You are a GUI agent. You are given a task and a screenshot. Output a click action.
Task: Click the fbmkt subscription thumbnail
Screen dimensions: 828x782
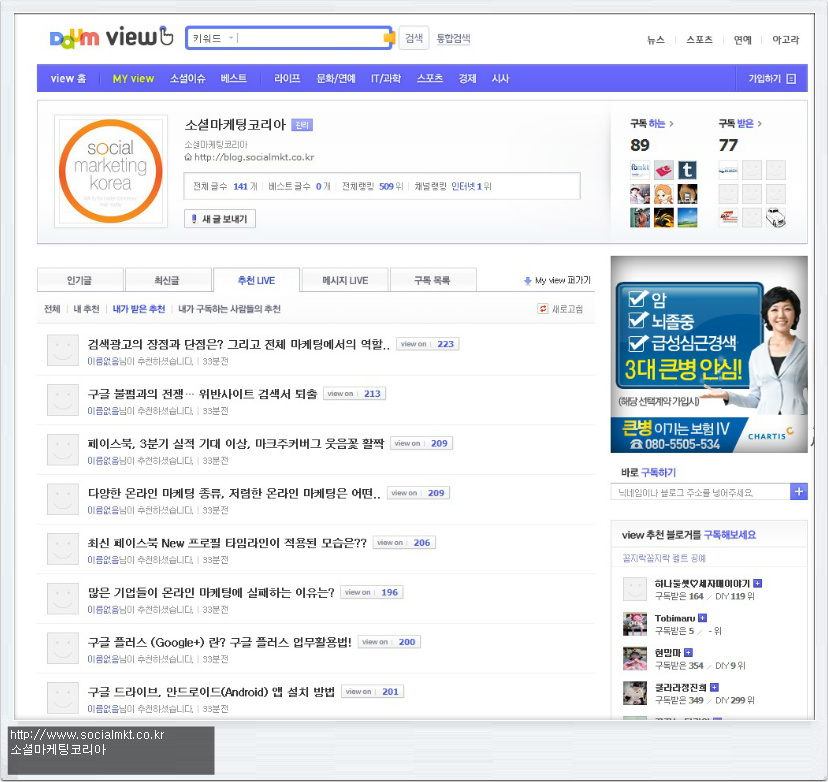click(640, 170)
